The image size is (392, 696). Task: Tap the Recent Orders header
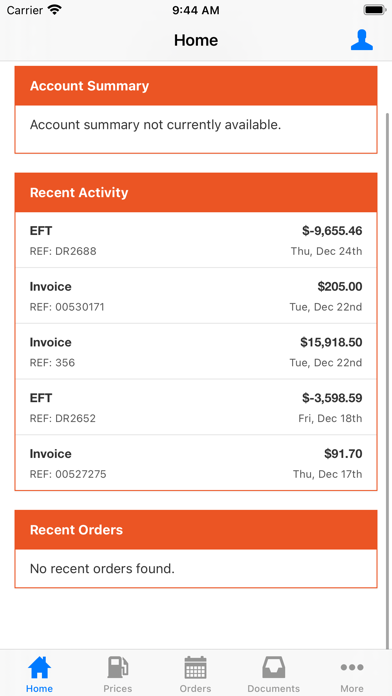click(x=196, y=530)
